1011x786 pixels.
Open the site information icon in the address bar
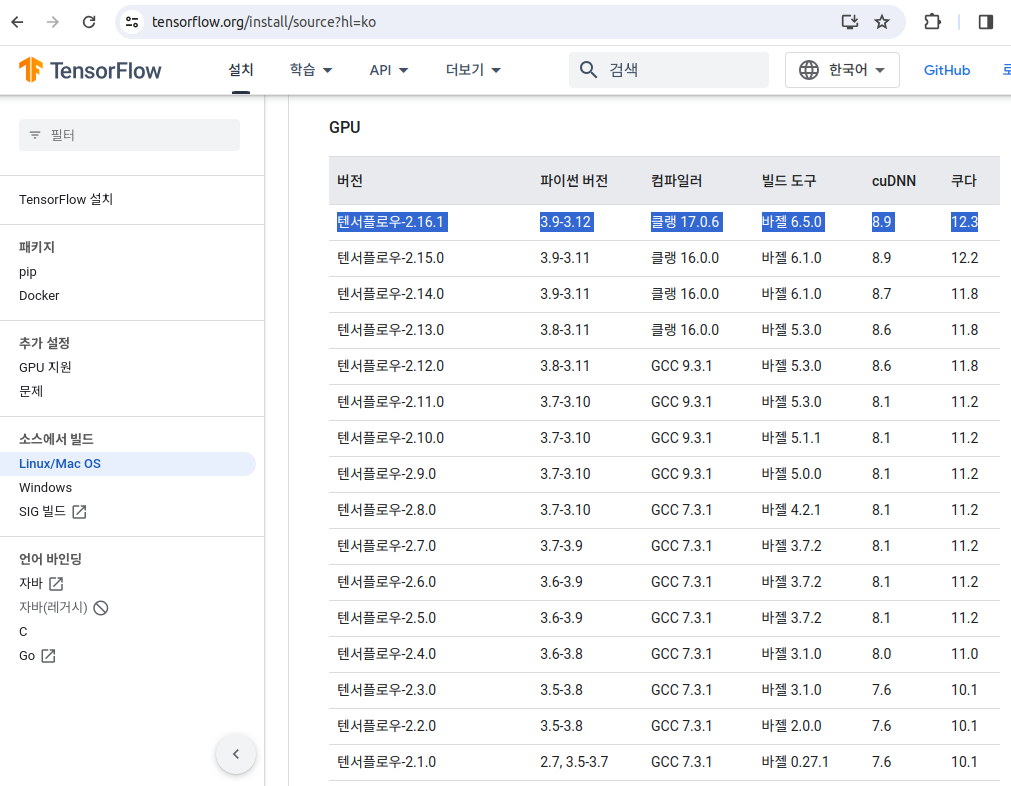[132, 22]
